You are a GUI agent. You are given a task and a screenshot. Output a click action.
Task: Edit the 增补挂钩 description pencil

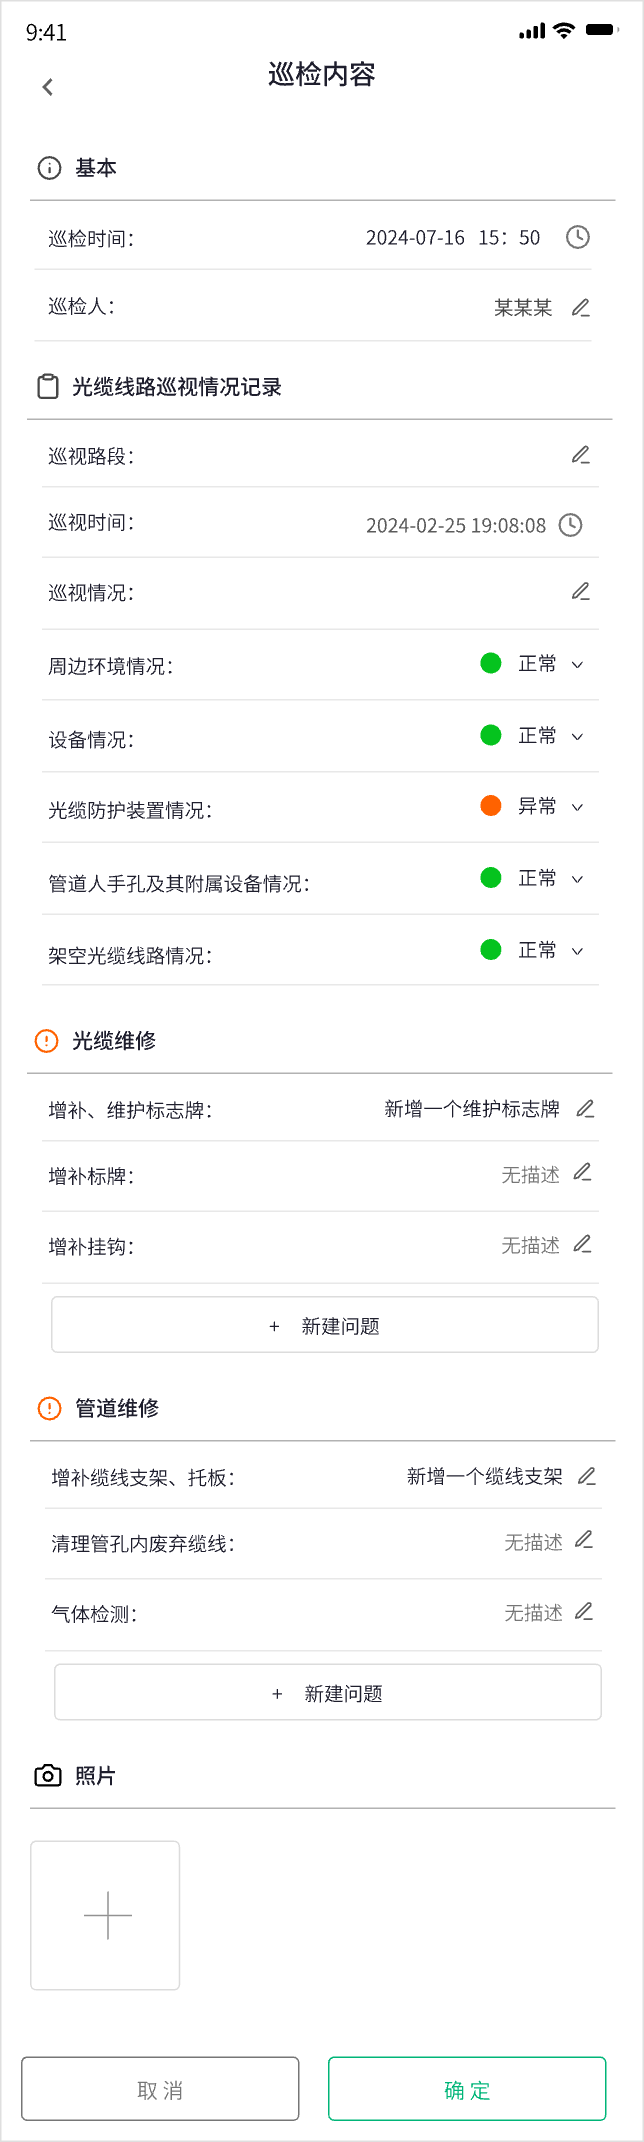[583, 1244]
